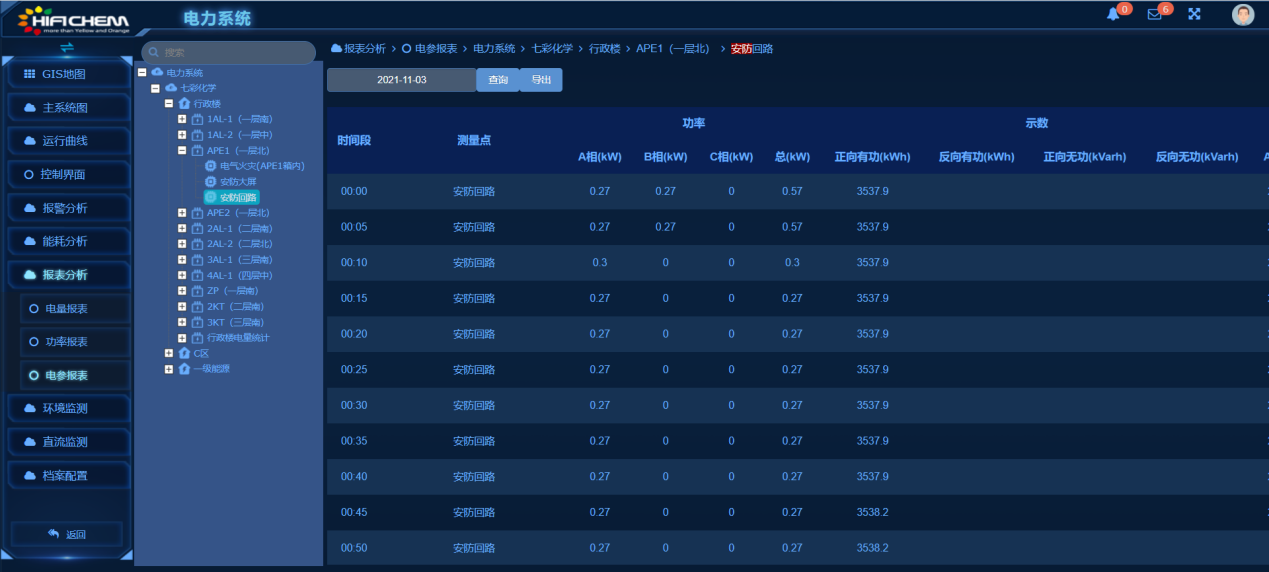Click the meter icon of 电气火灾(APE1箱内)
The image size is (1269, 572).
coord(210,166)
